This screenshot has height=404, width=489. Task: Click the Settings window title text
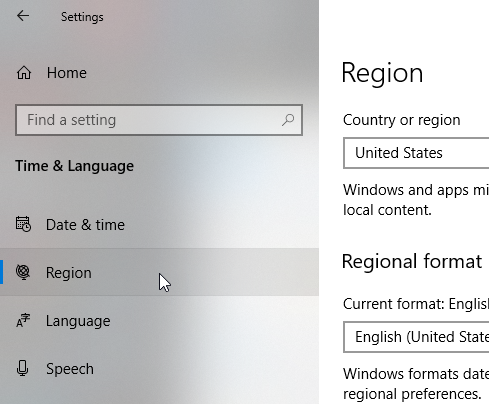coord(82,17)
